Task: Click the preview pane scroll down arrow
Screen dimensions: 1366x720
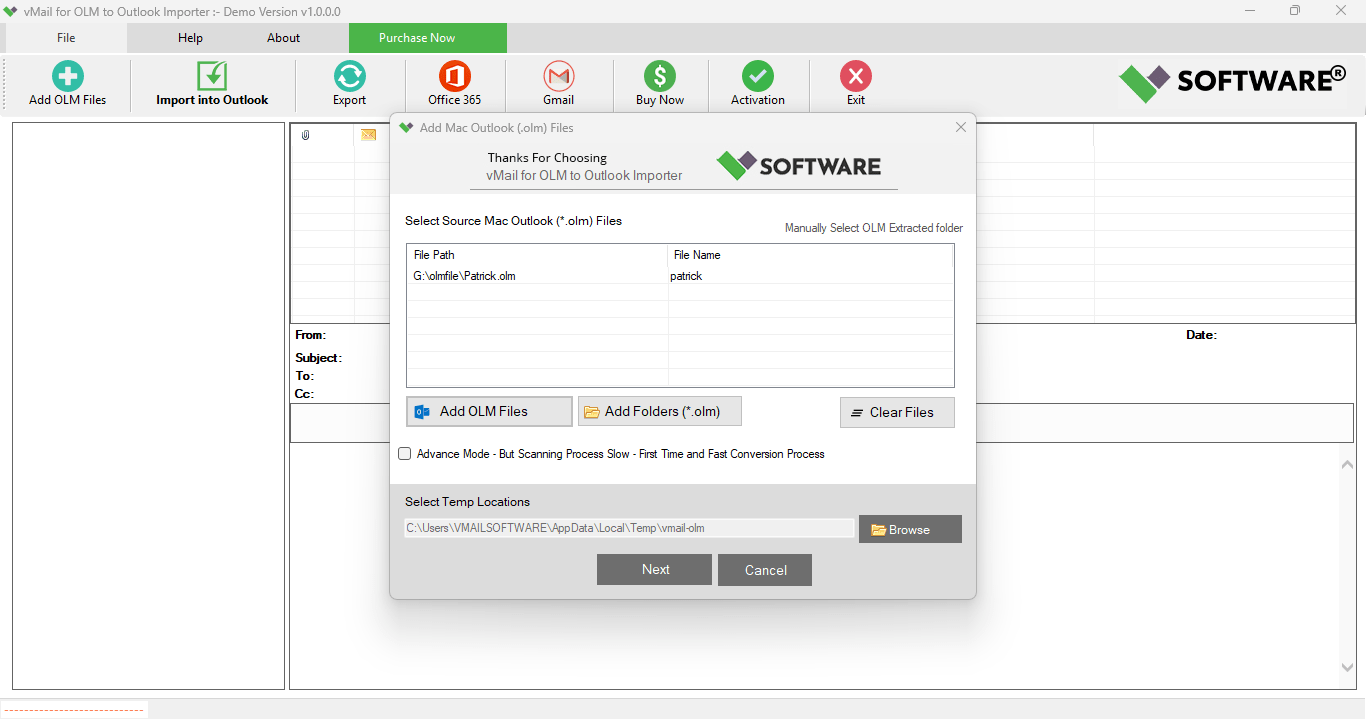Action: click(1346, 667)
